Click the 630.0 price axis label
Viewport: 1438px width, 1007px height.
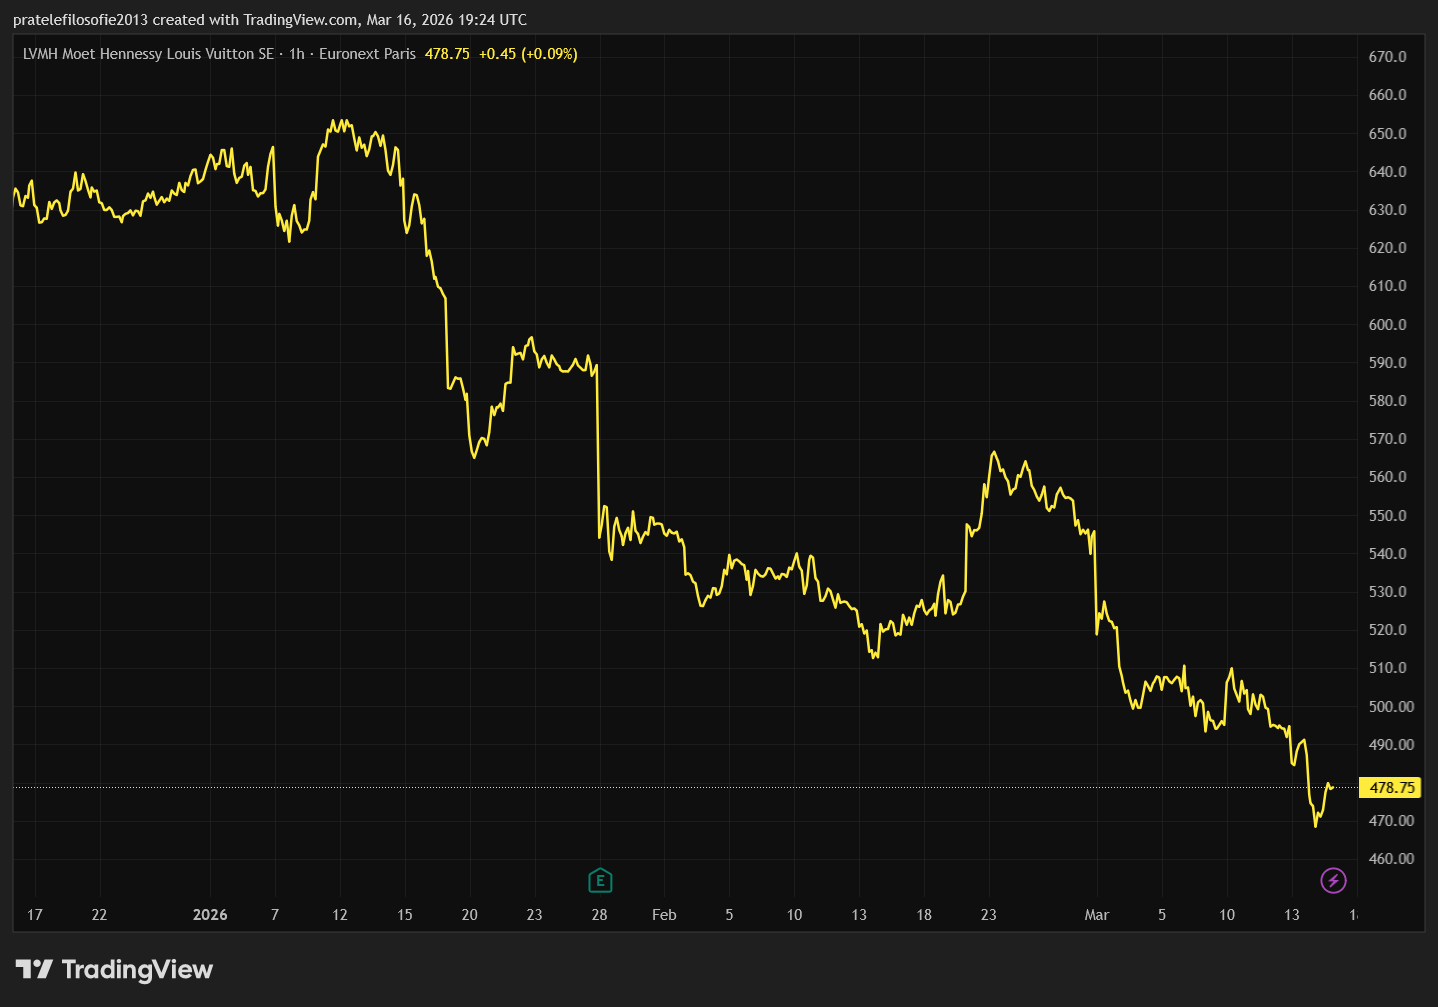coord(1387,210)
